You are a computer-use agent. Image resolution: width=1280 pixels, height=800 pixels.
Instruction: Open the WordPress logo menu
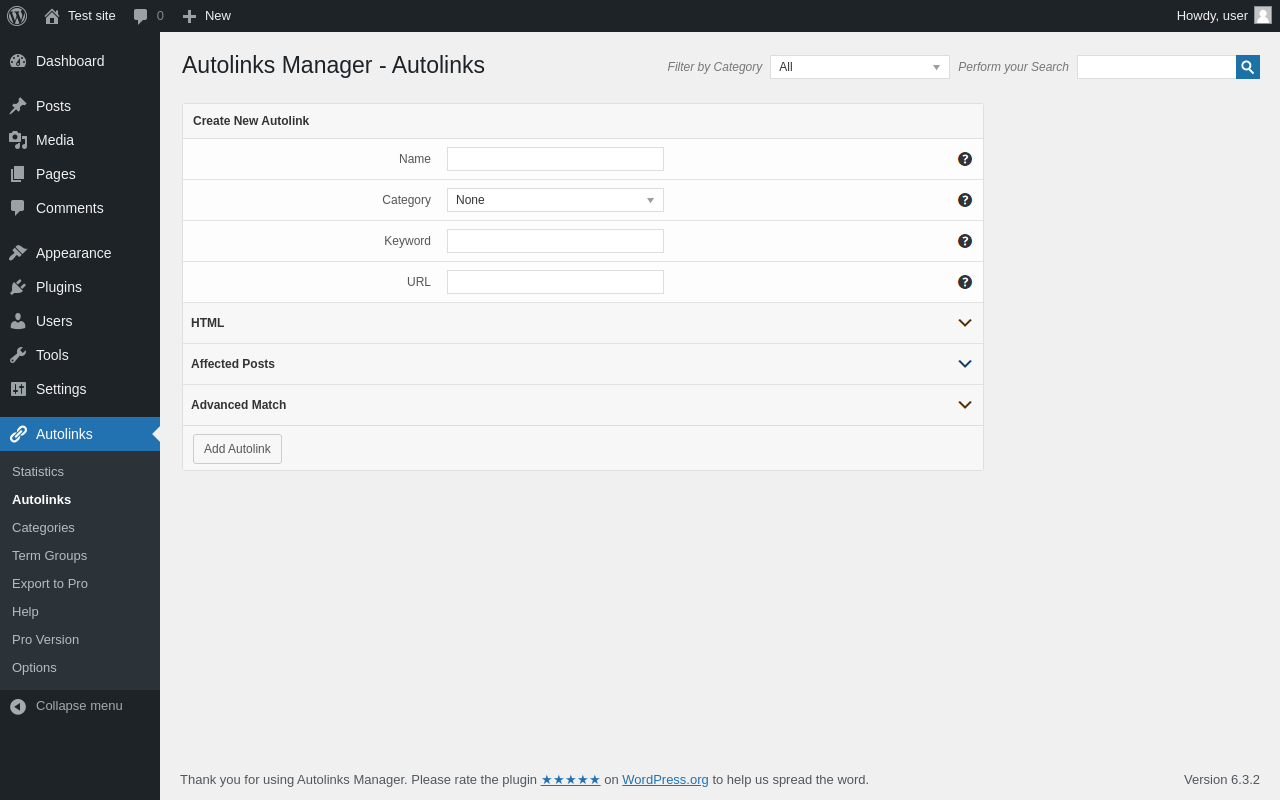(x=17, y=16)
